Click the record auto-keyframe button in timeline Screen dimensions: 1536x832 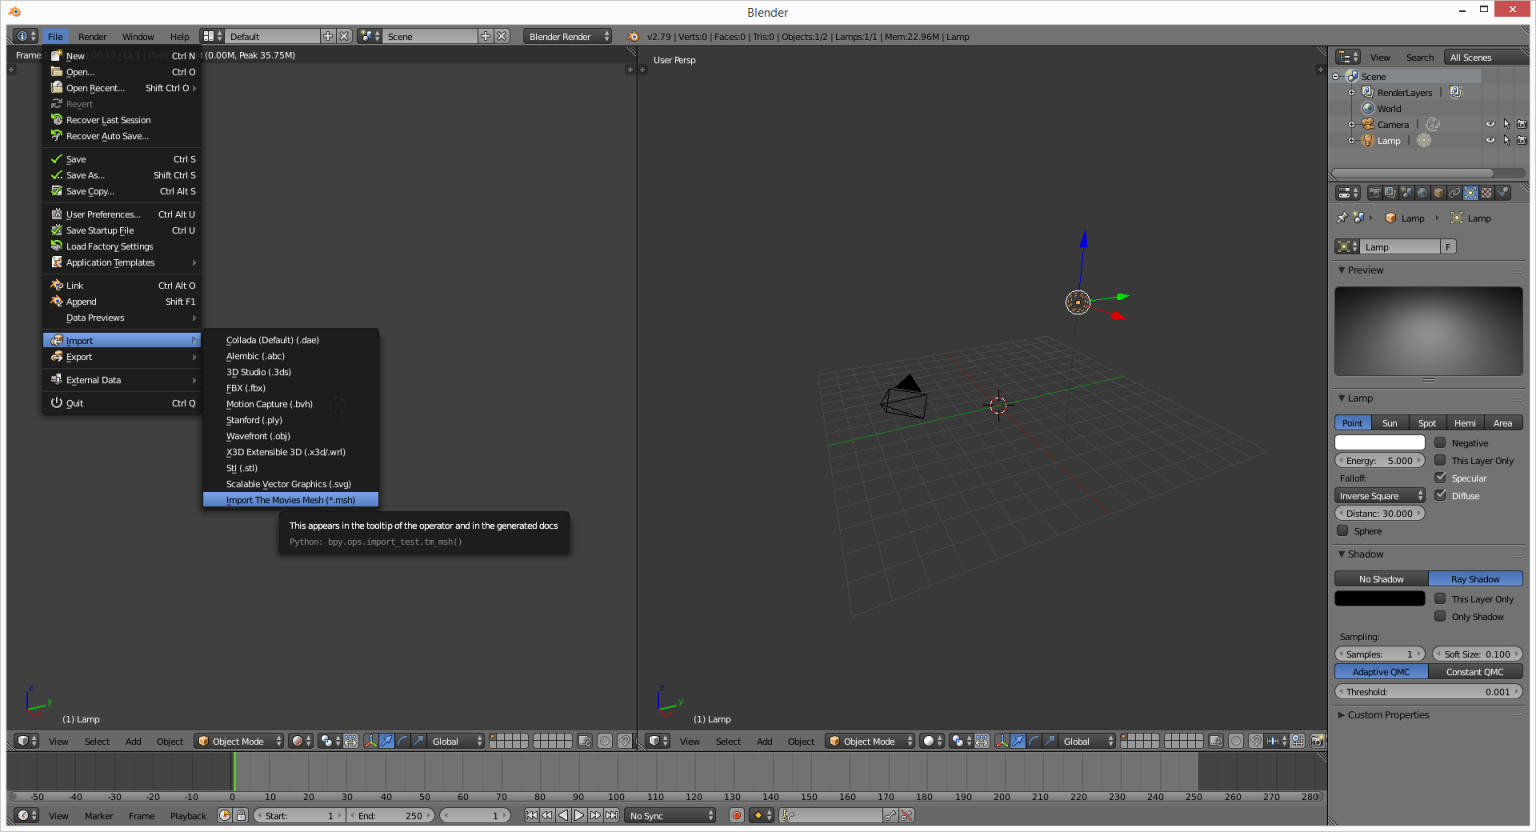(737, 816)
